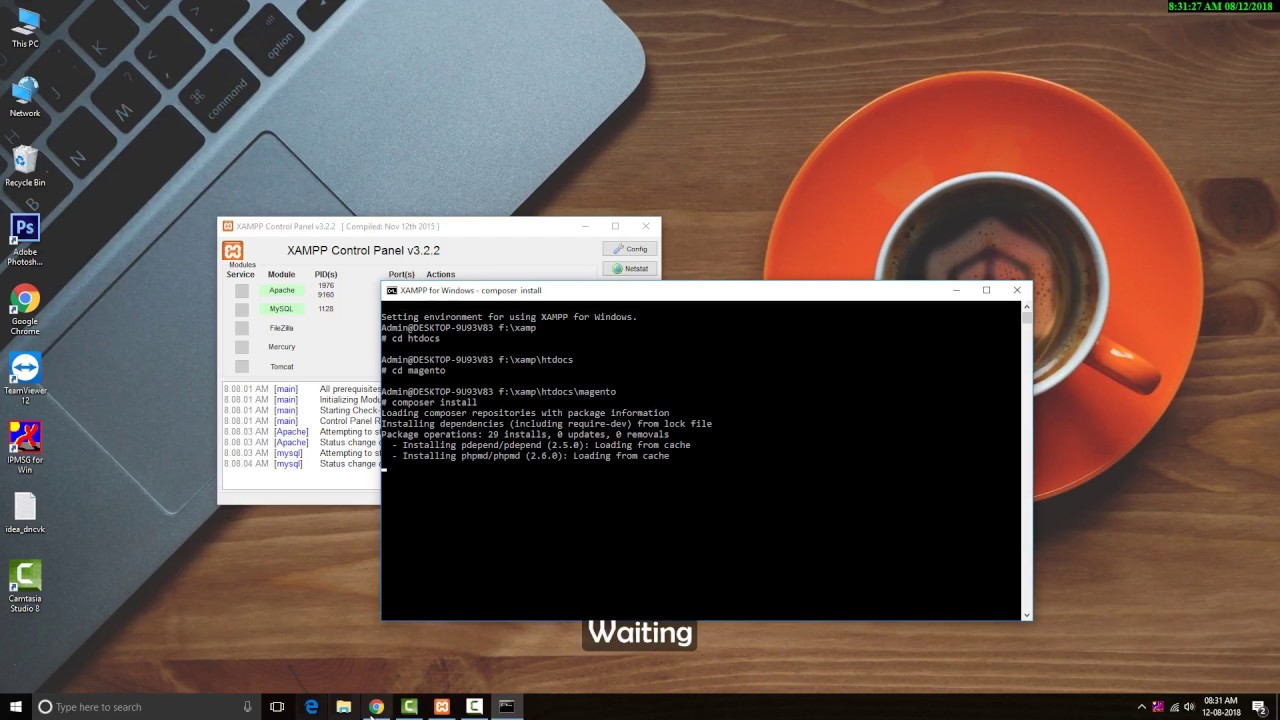Open Google Chrome from the taskbar
Image resolution: width=1280 pixels, height=720 pixels.
point(376,707)
